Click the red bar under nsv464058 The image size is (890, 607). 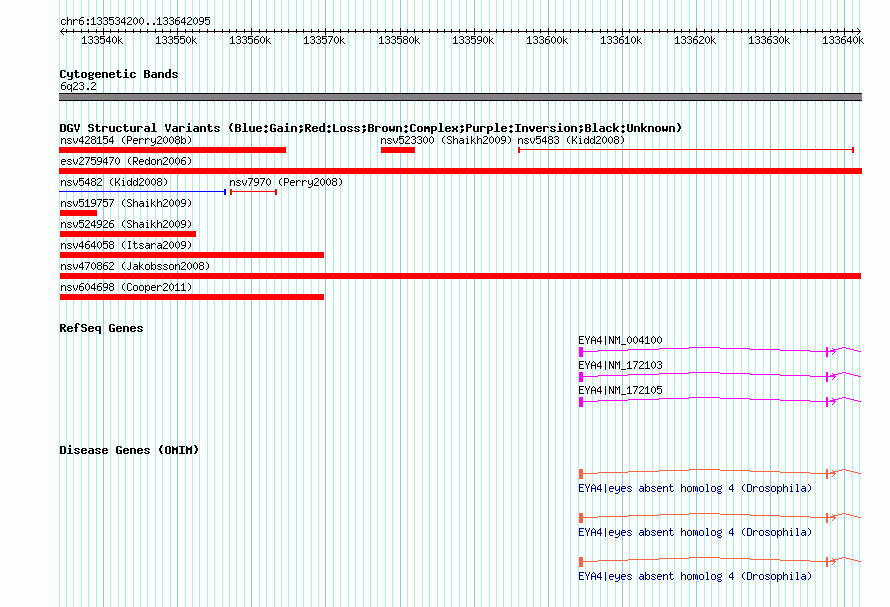coord(192,255)
